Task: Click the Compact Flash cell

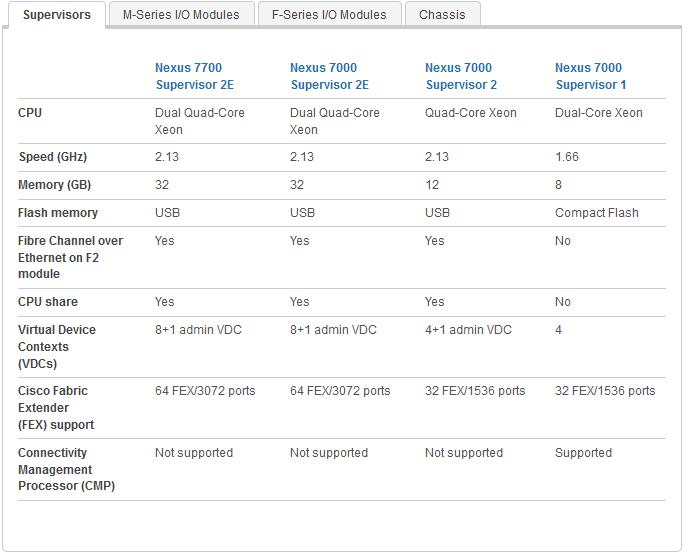Action: click(x=597, y=213)
